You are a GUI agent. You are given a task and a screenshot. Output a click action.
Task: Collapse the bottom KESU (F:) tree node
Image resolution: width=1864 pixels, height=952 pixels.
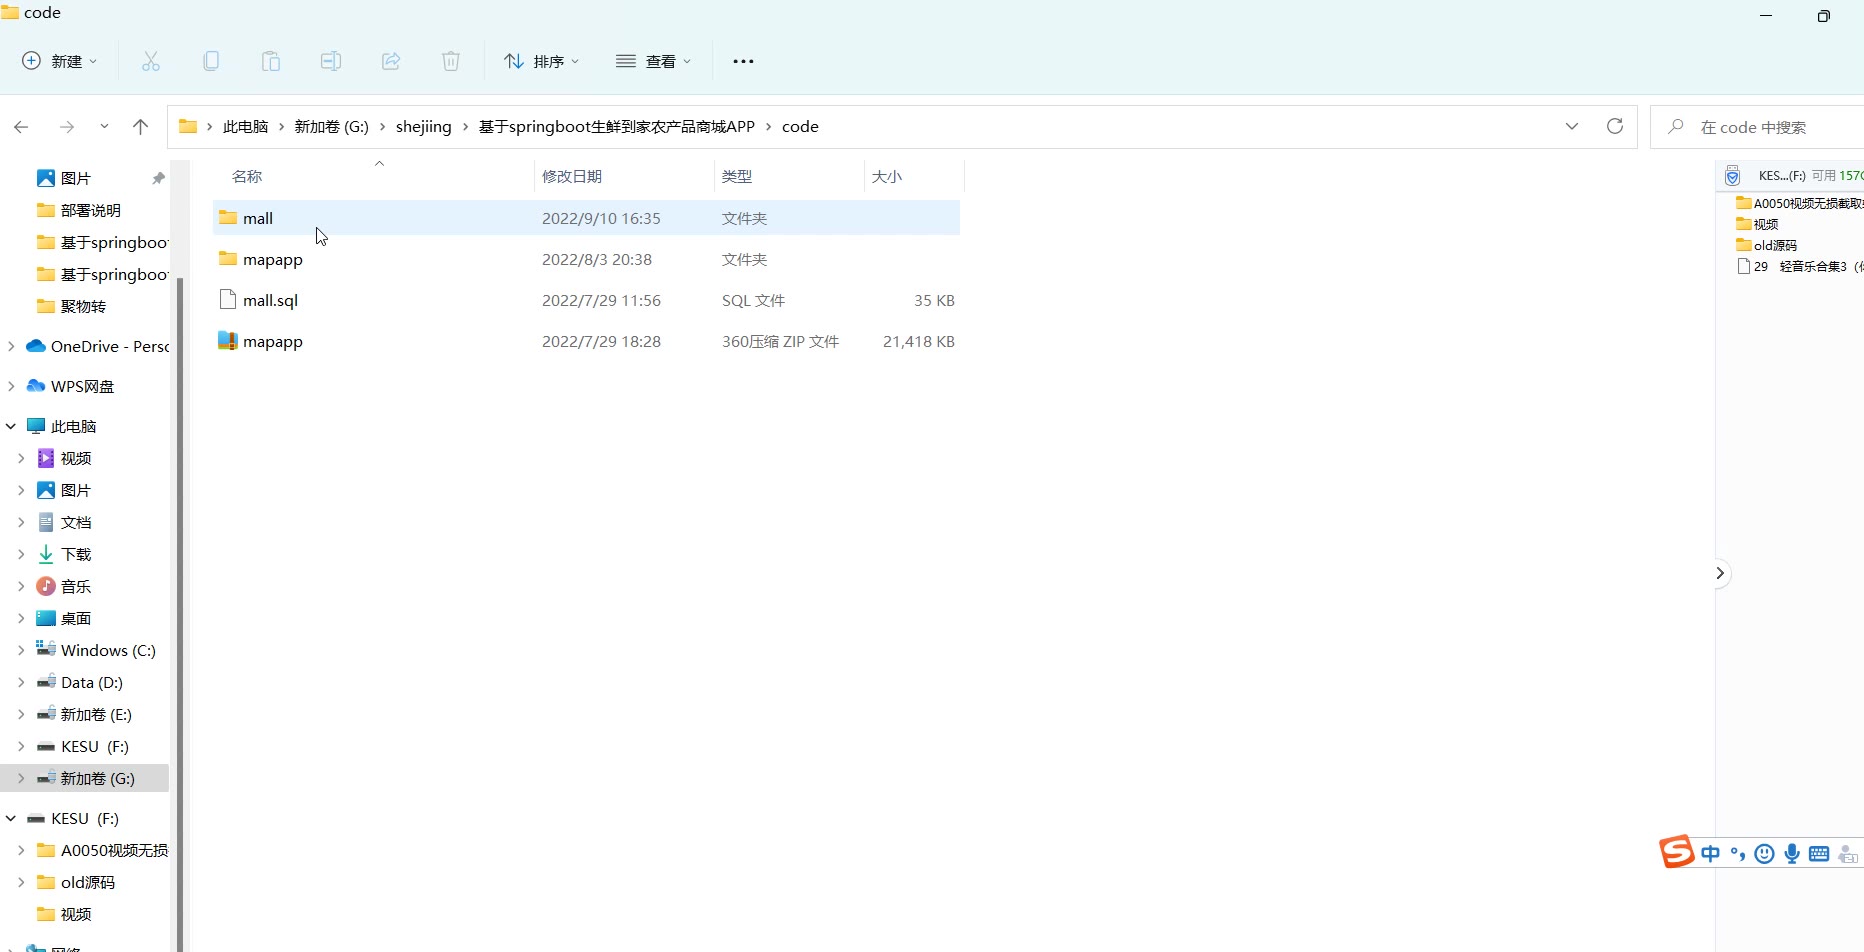point(11,818)
